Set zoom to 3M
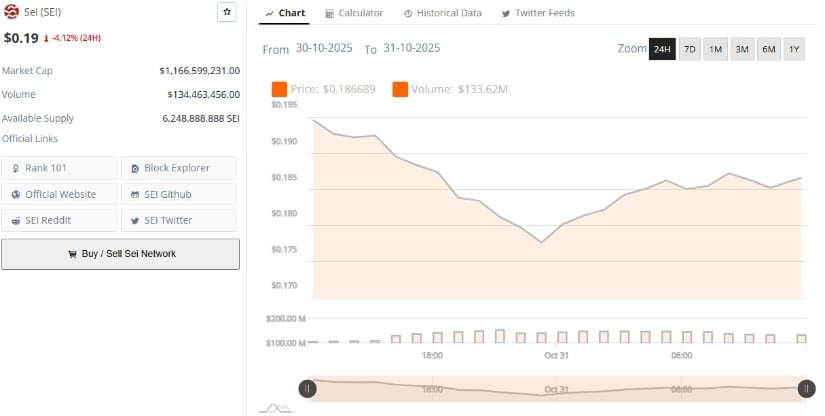The height and width of the screenshot is (416, 825). pyautogui.click(x=742, y=49)
